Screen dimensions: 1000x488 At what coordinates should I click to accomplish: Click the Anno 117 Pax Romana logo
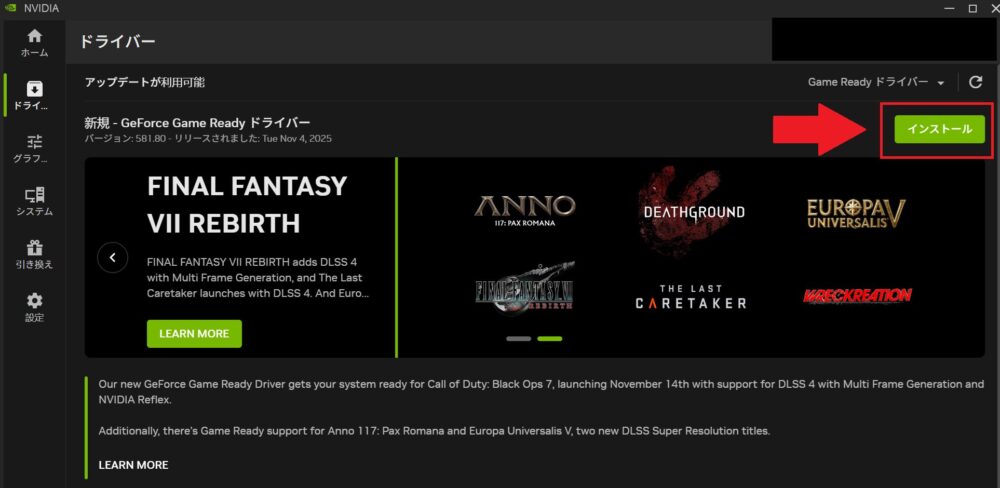coord(524,211)
